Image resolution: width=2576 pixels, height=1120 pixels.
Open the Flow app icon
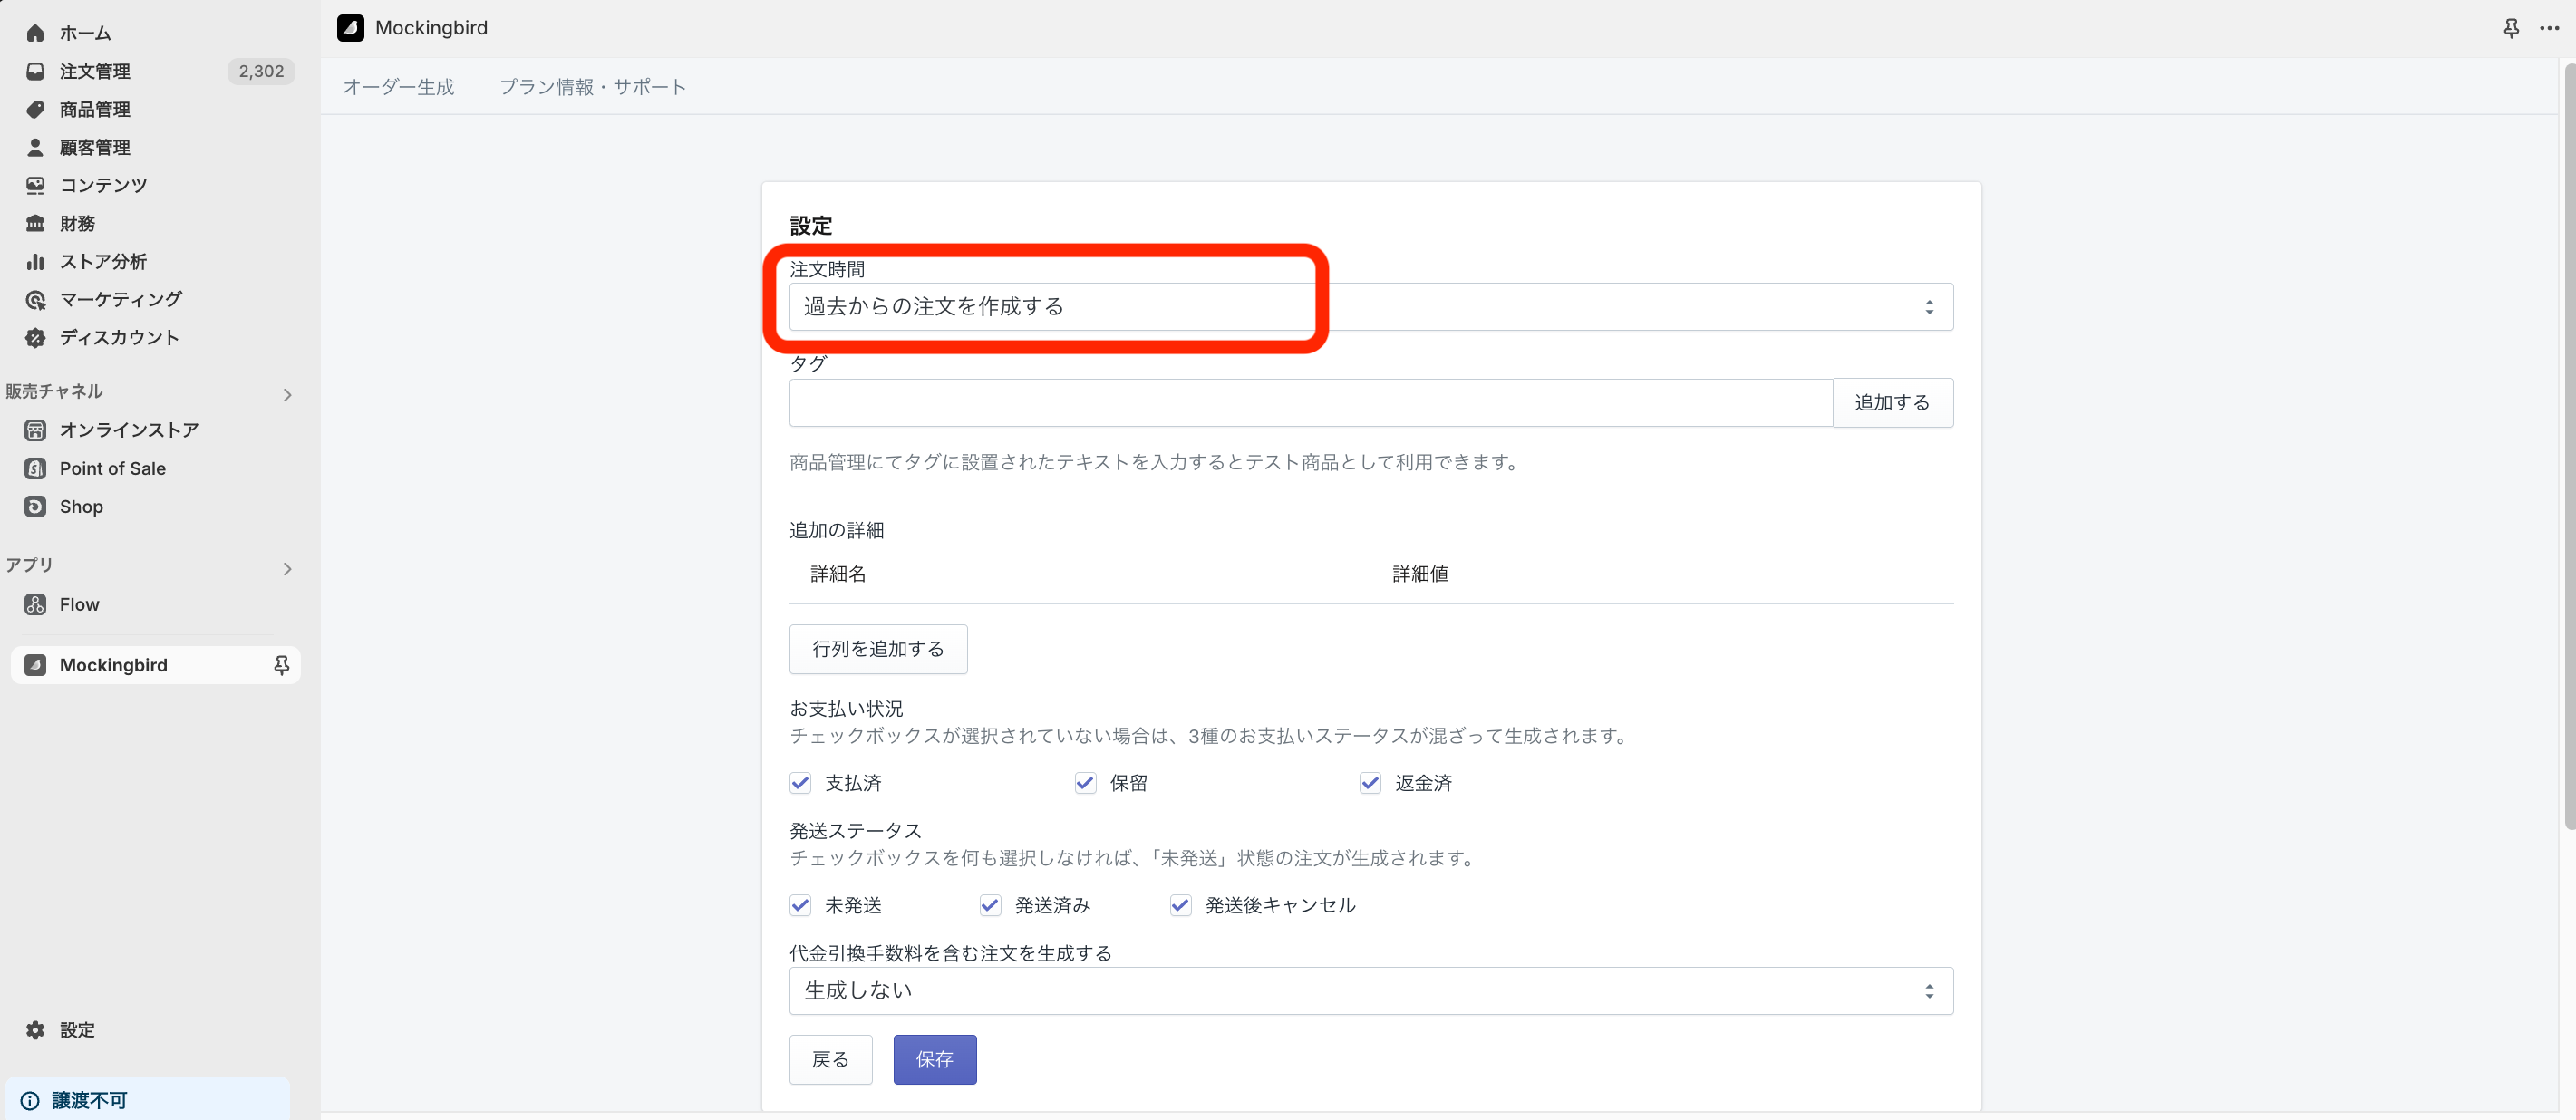pyautogui.click(x=35, y=604)
